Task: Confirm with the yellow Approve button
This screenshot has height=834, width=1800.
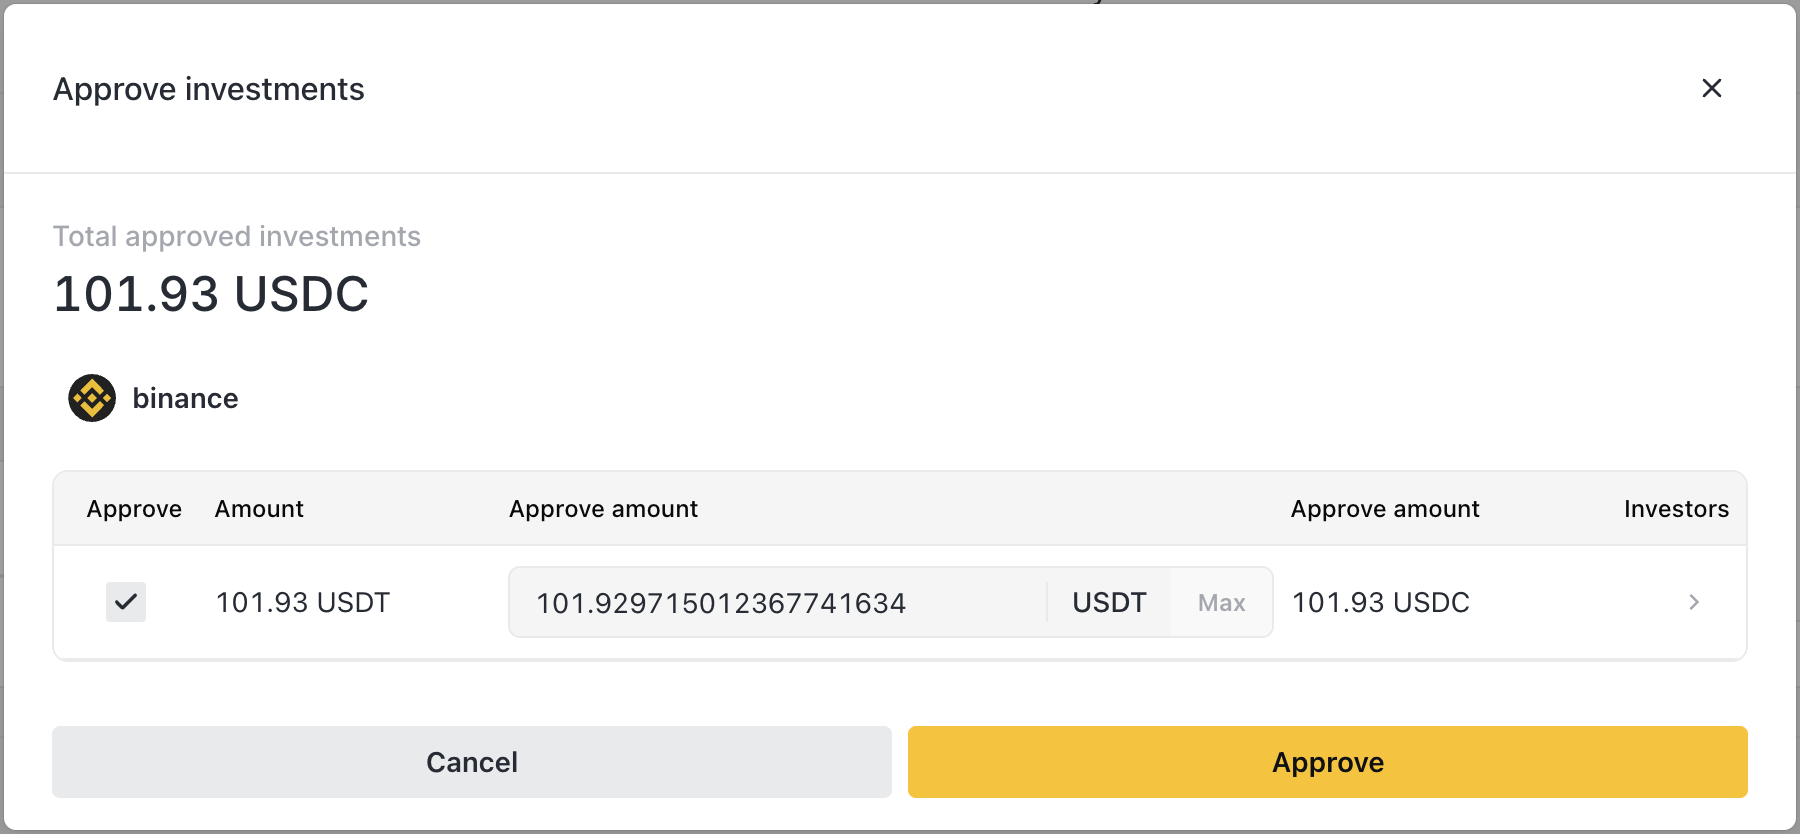Action: coord(1327,762)
